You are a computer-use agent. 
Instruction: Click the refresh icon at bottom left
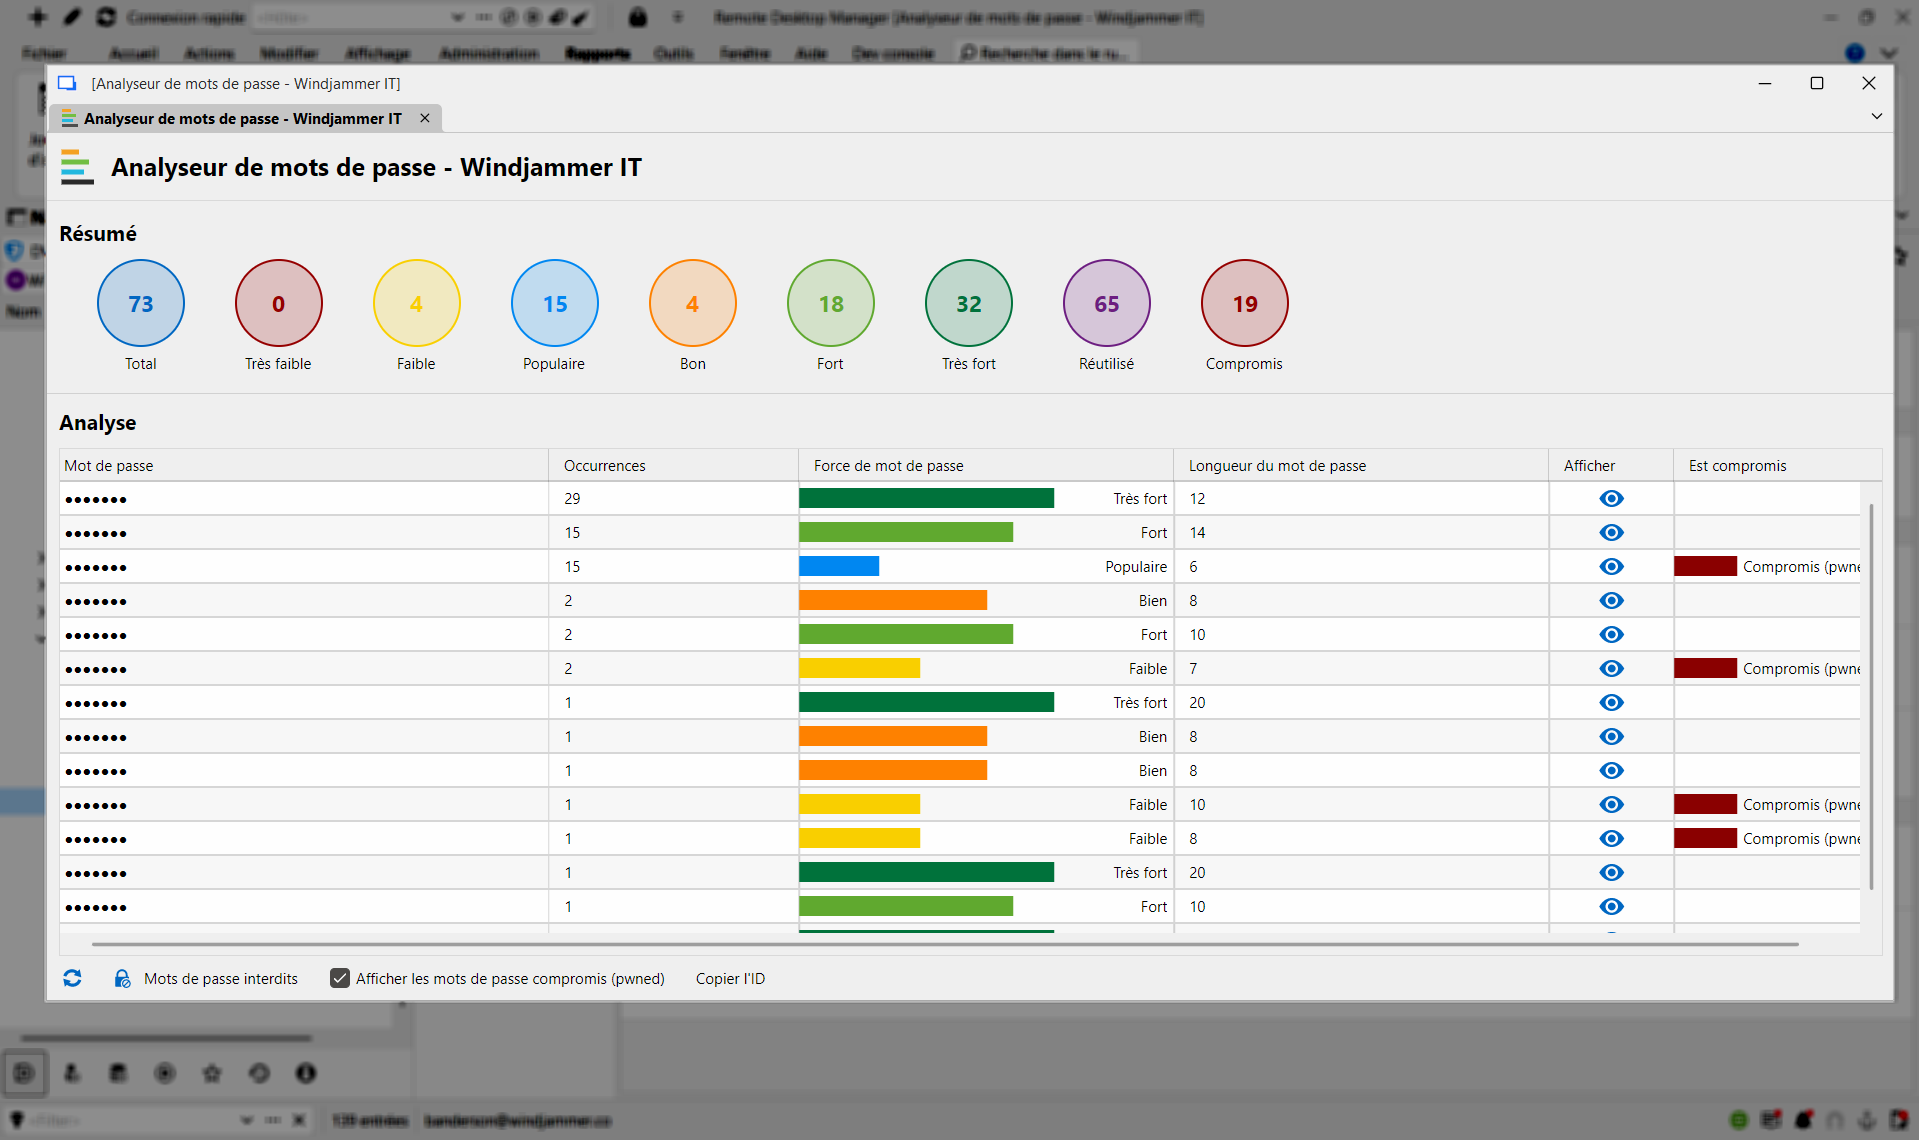tap(72, 978)
